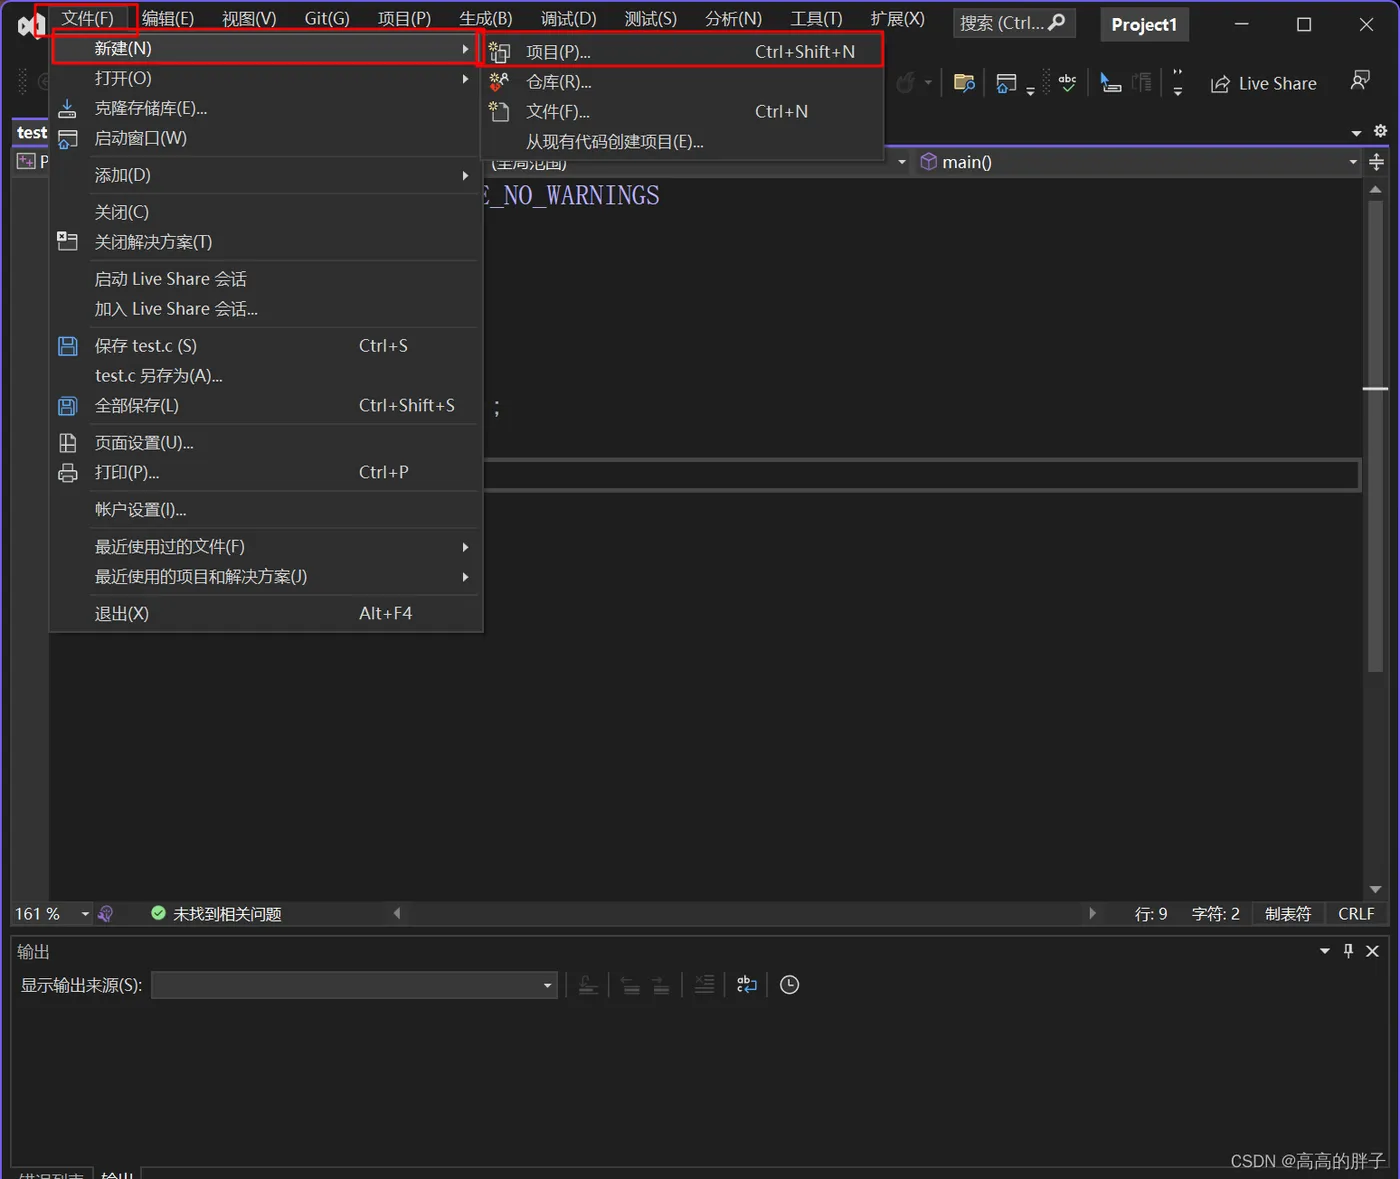The width and height of the screenshot is (1400, 1179).
Task: Click the abc spell checker icon
Action: pyautogui.click(x=1067, y=83)
